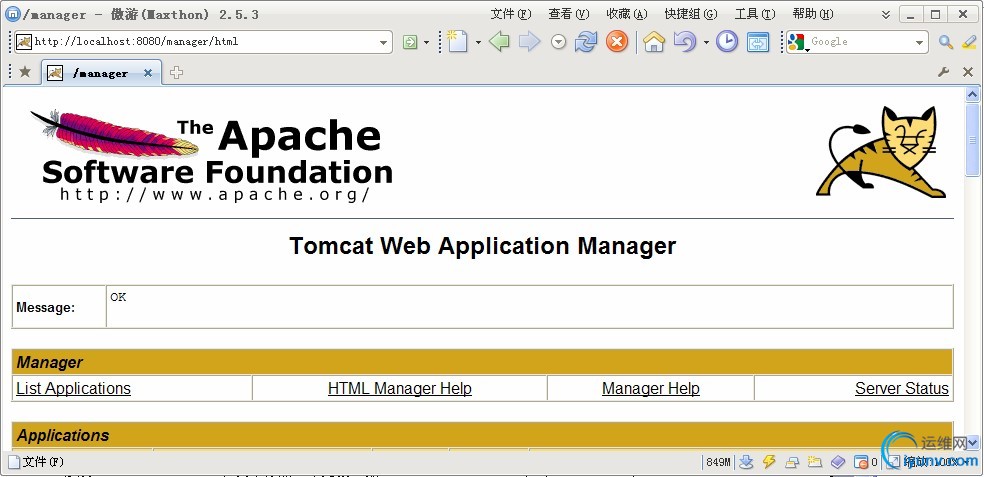984x477 pixels.
Task: Click the blue download arrow in the status bar
Action: (x=746, y=462)
